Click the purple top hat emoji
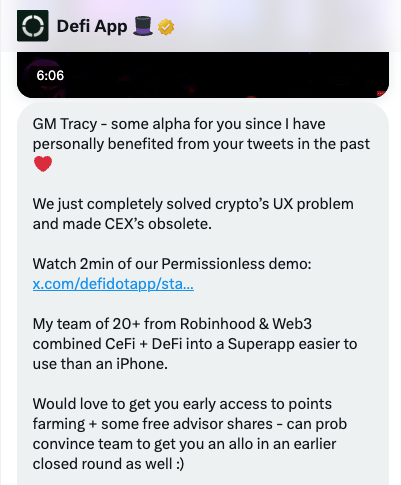Screen dimensions: 401x485 (143, 26)
